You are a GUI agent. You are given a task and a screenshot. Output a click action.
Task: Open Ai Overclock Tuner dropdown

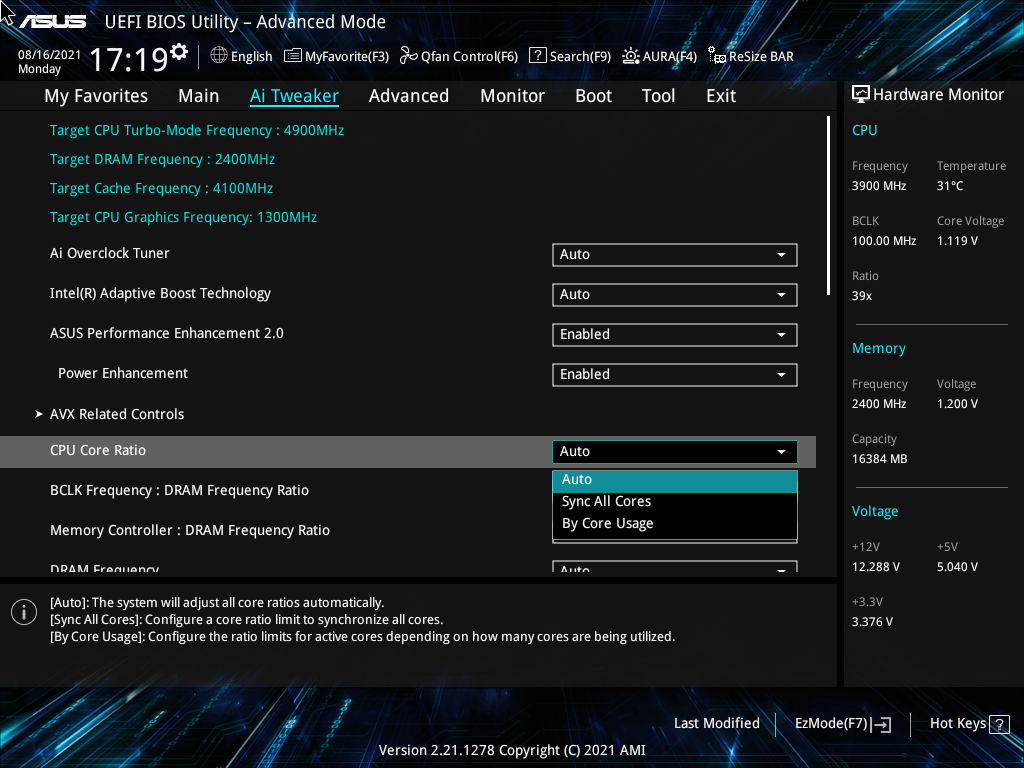point(675,255)
